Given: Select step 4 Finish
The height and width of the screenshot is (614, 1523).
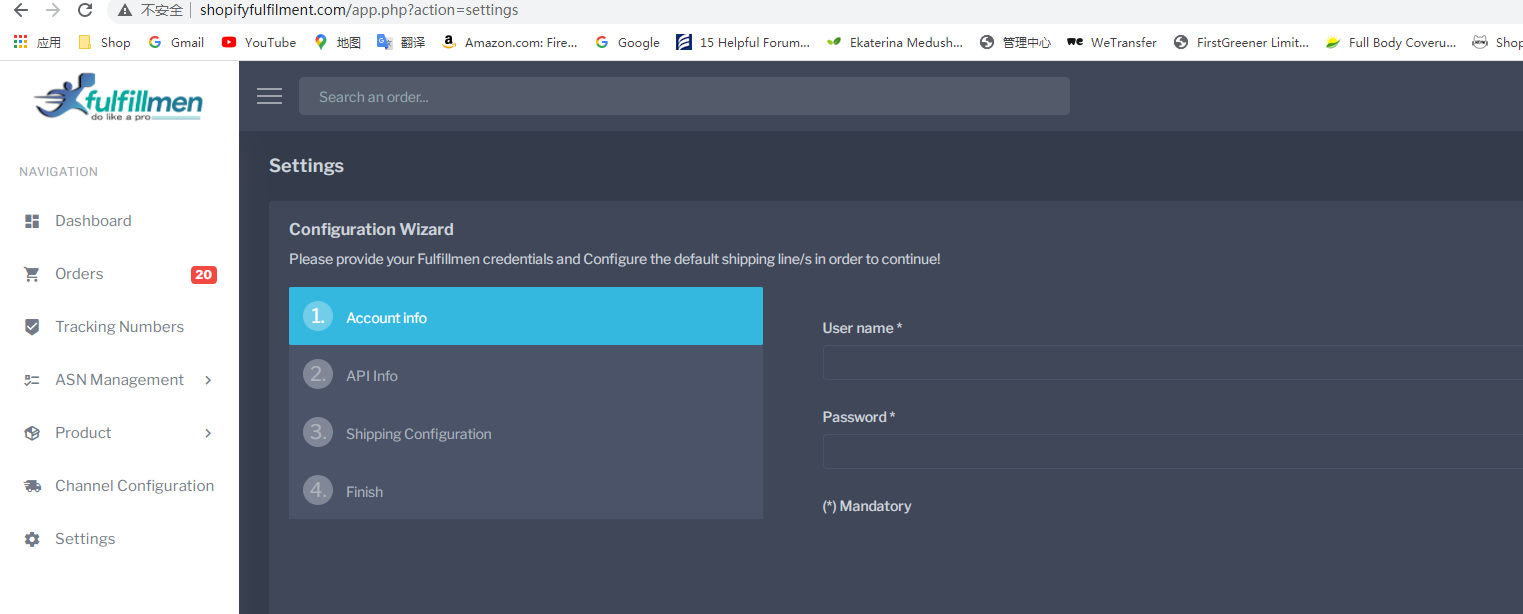Looking at the screenshot, I should tap(526, 490).
